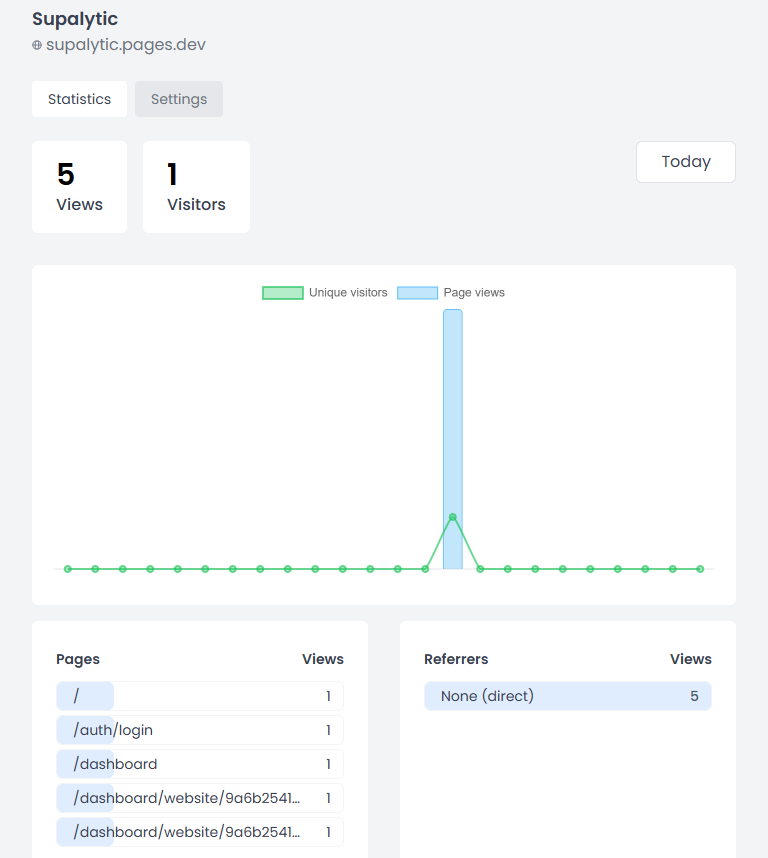Toggle the green Unique visitors legend swatch
Viewport: 768px width, 858px height.
pyautogui.click(x=282, y=293)
